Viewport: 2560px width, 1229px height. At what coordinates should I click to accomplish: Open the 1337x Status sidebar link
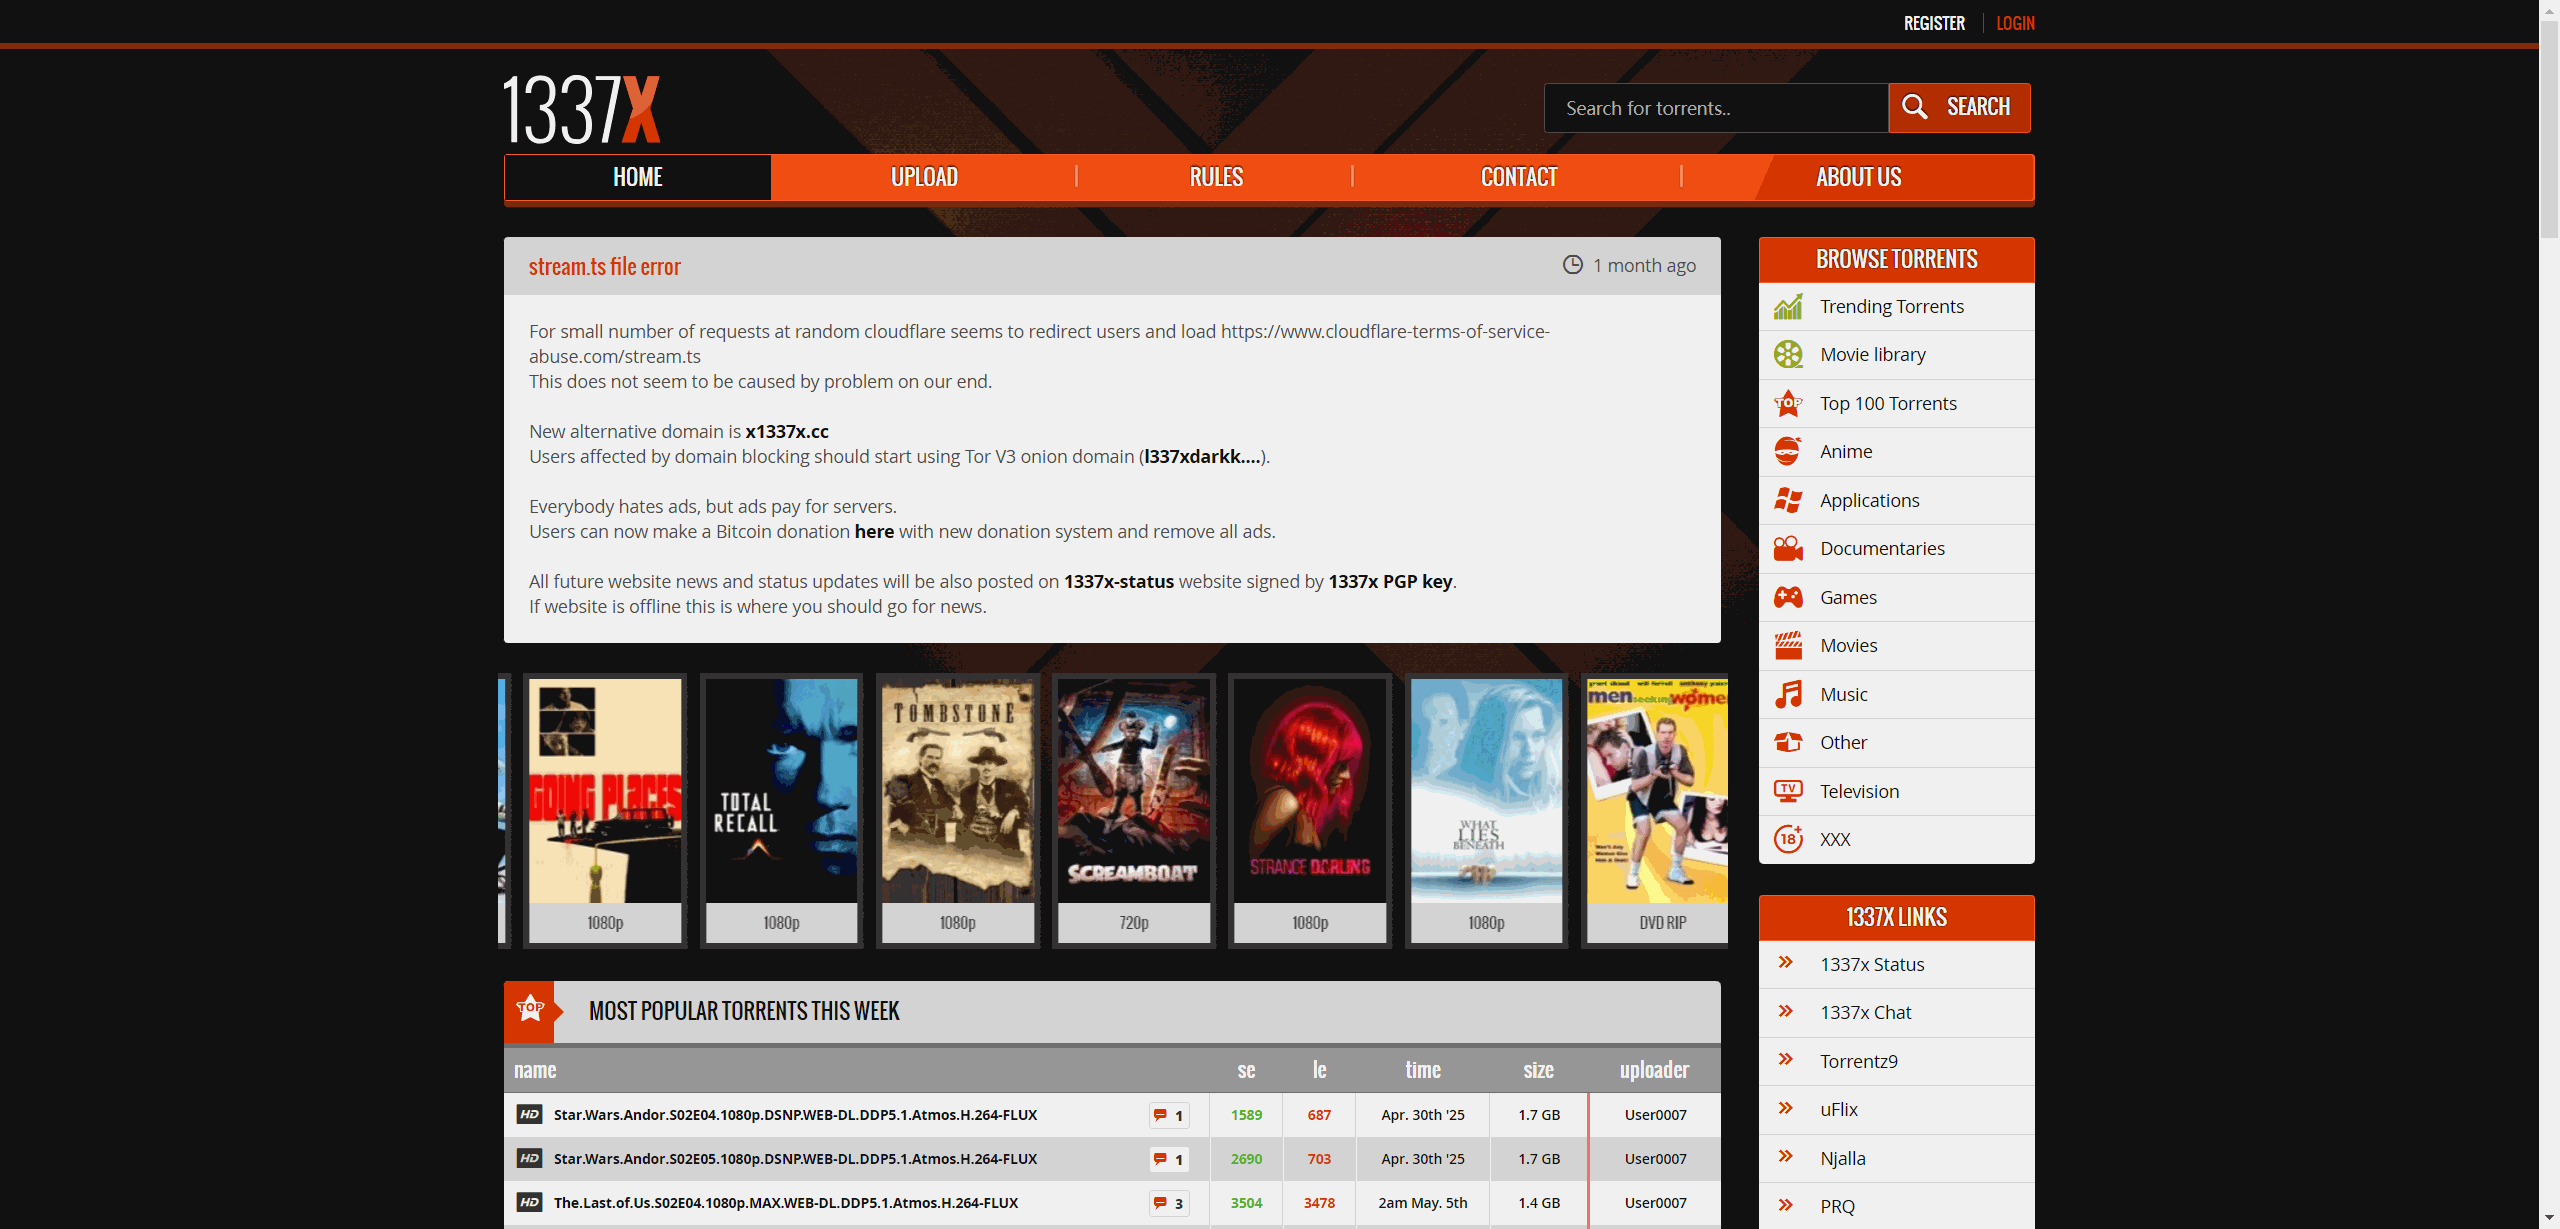(x=1872, y=965)
